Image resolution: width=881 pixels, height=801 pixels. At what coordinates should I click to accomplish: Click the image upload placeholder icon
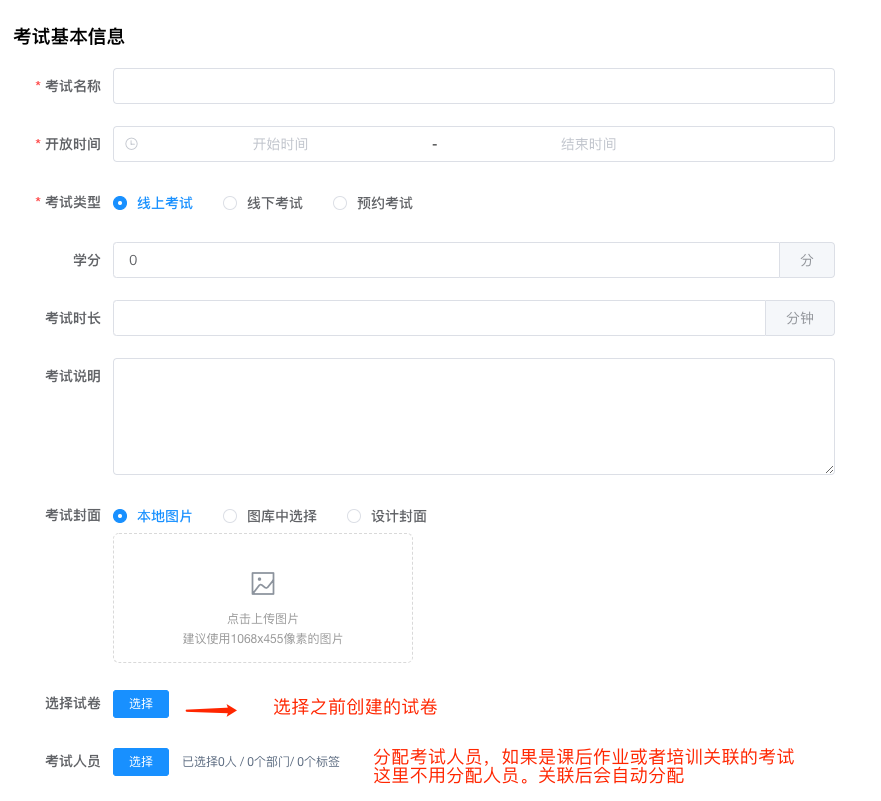263,583
